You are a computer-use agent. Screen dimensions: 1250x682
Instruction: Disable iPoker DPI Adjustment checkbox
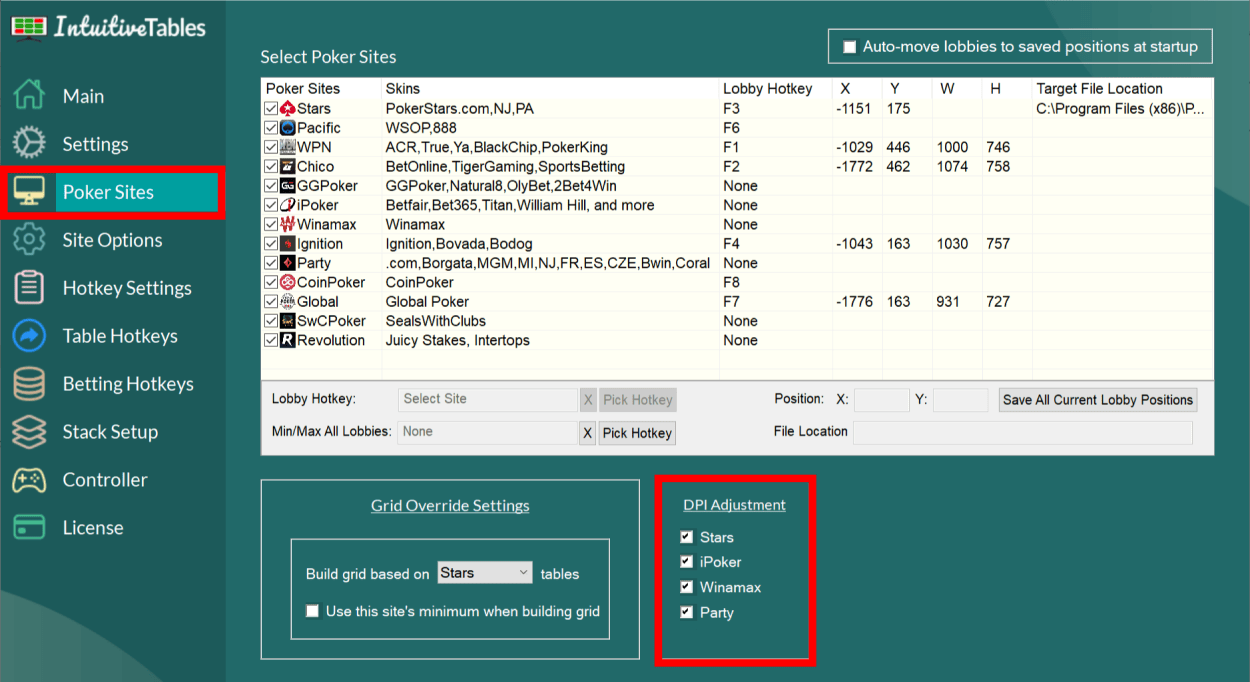(686, 562)
